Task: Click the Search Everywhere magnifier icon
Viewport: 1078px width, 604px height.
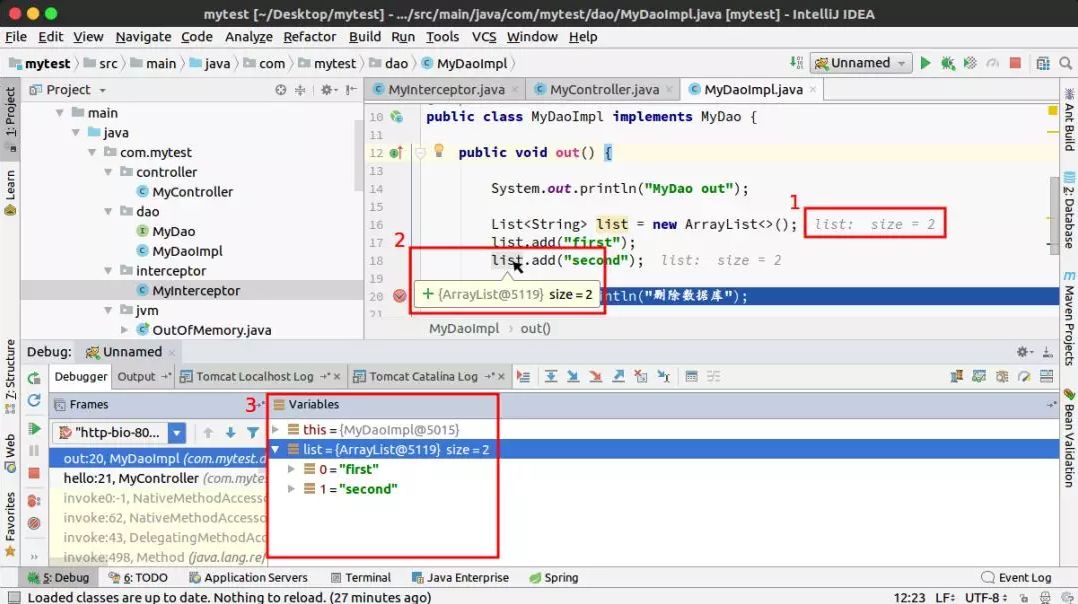Action: pos(1066,62)
